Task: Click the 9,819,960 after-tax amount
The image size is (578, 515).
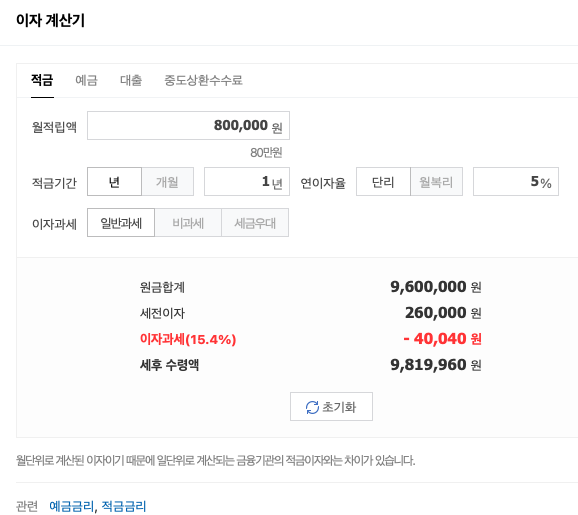Action: tap(428, 365)
